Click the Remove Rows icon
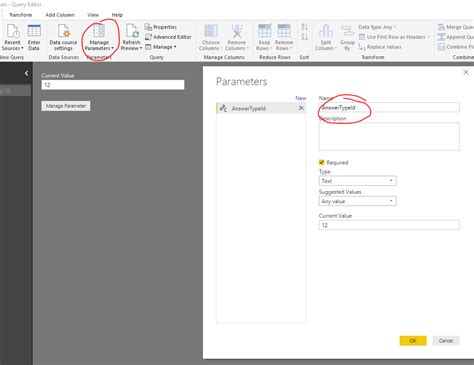This screenshot has width=474, height=365. click(284, 31)
